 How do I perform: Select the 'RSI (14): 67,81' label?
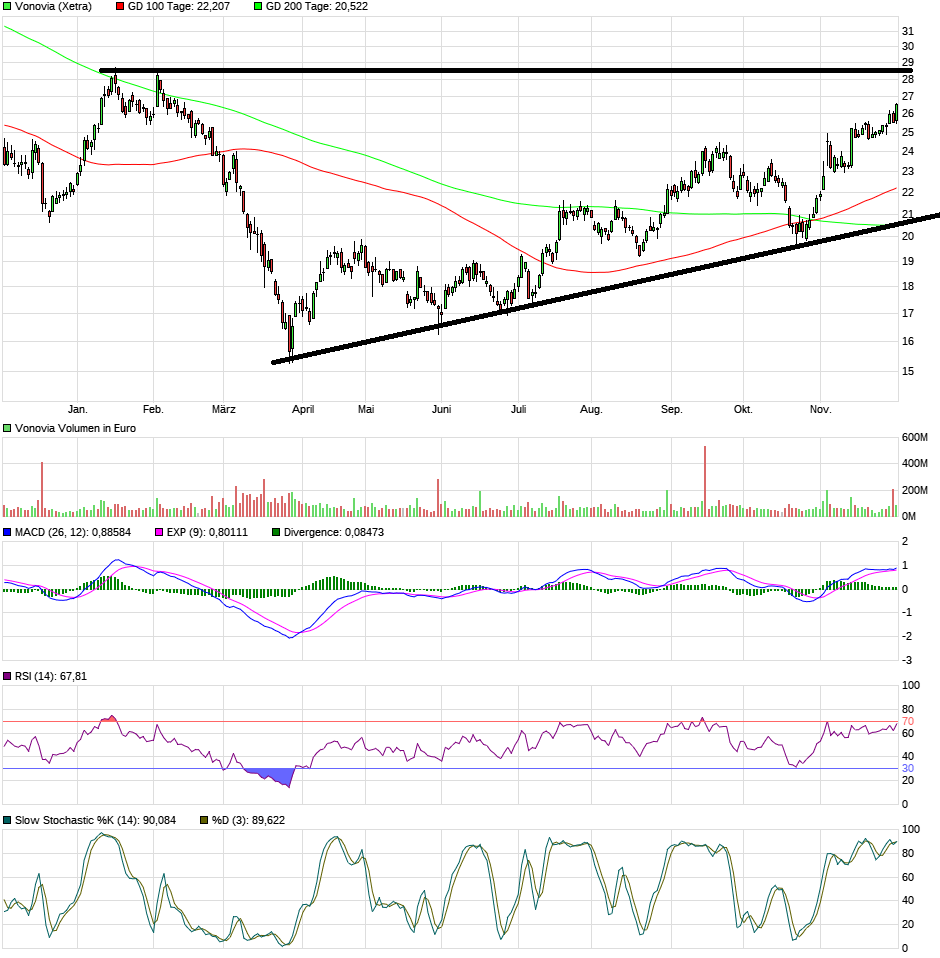[x=51, y=676]
